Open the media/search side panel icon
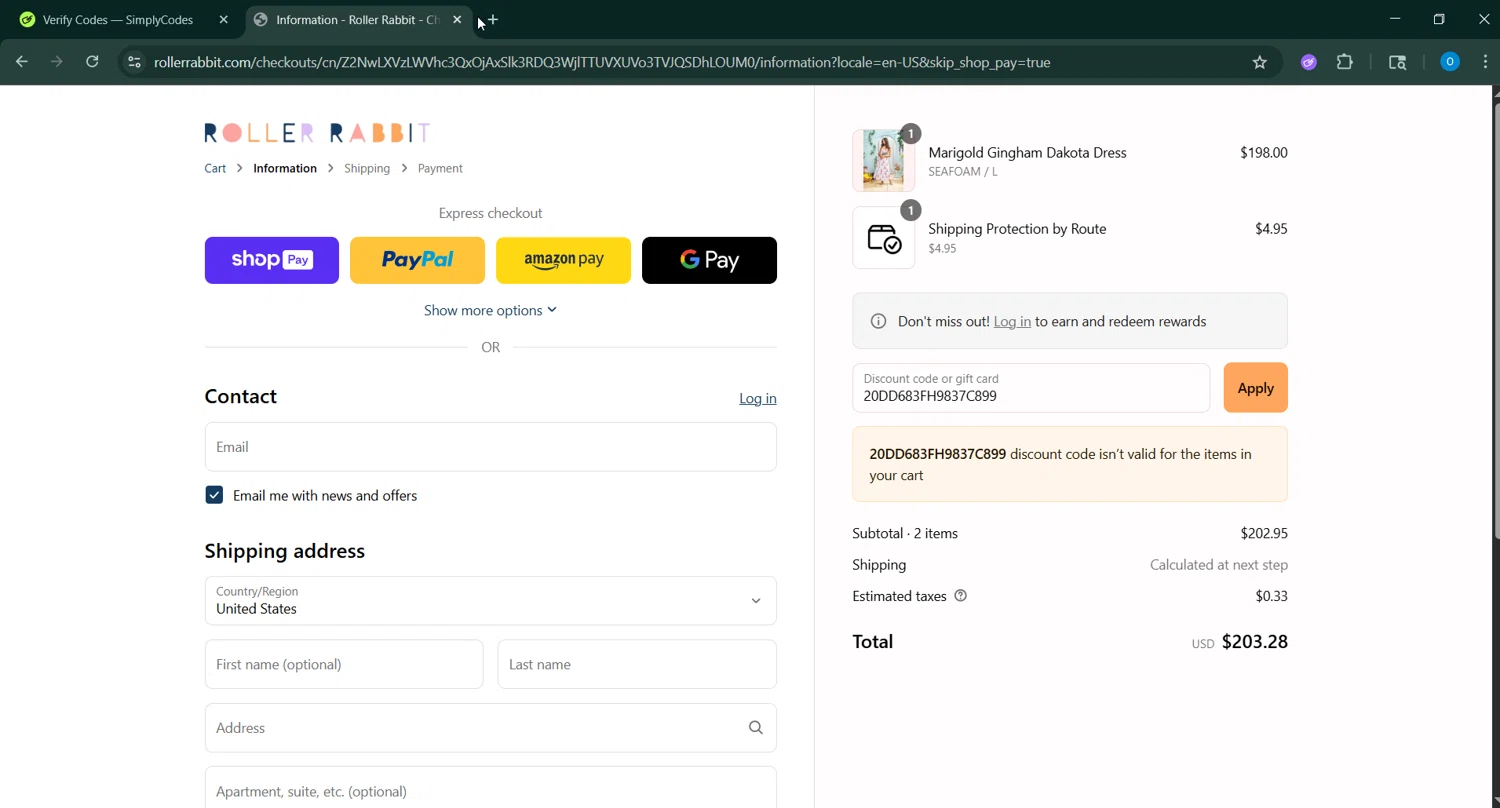The image size is (1500, 808). [x=1398, y=62]
